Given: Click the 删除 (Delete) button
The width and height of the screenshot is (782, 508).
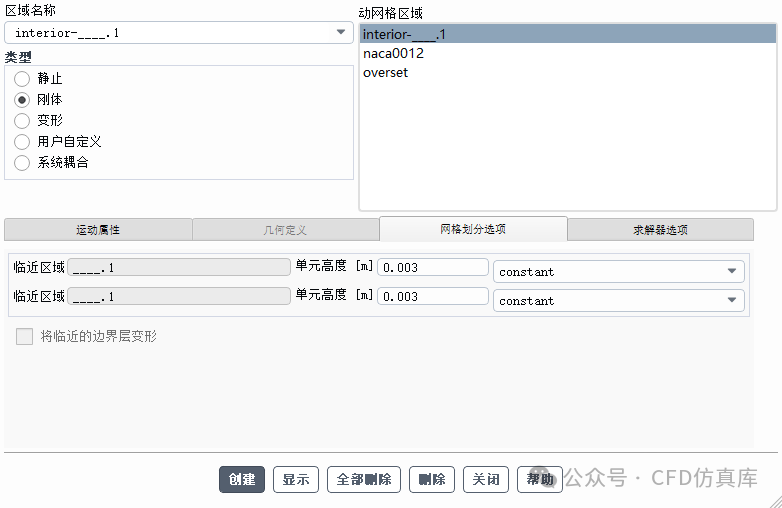Looking at the screenshot, I should tap(431, 480).
